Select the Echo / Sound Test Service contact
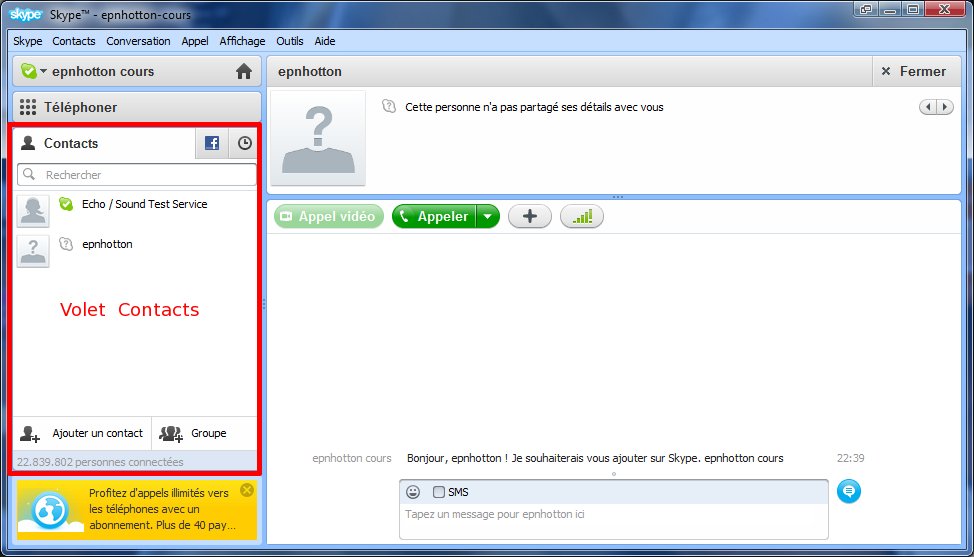Viewport: 974px width, 557px height. pos(135,210)
